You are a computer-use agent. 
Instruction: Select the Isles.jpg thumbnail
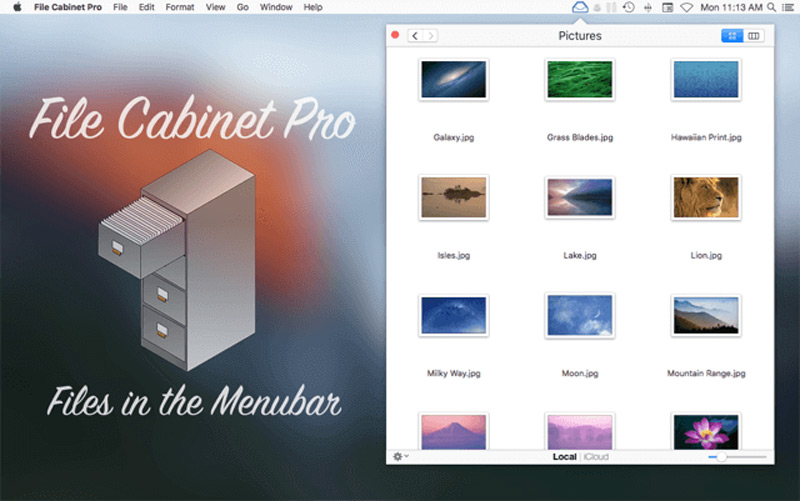454,197
